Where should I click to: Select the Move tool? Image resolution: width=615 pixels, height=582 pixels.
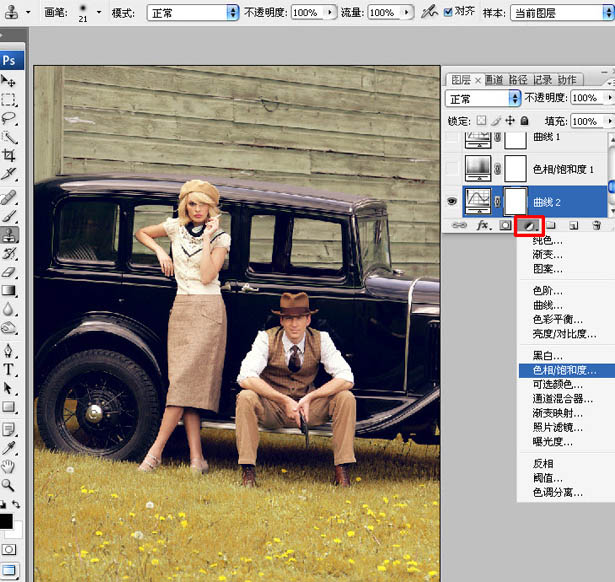(x=9, y=81)
